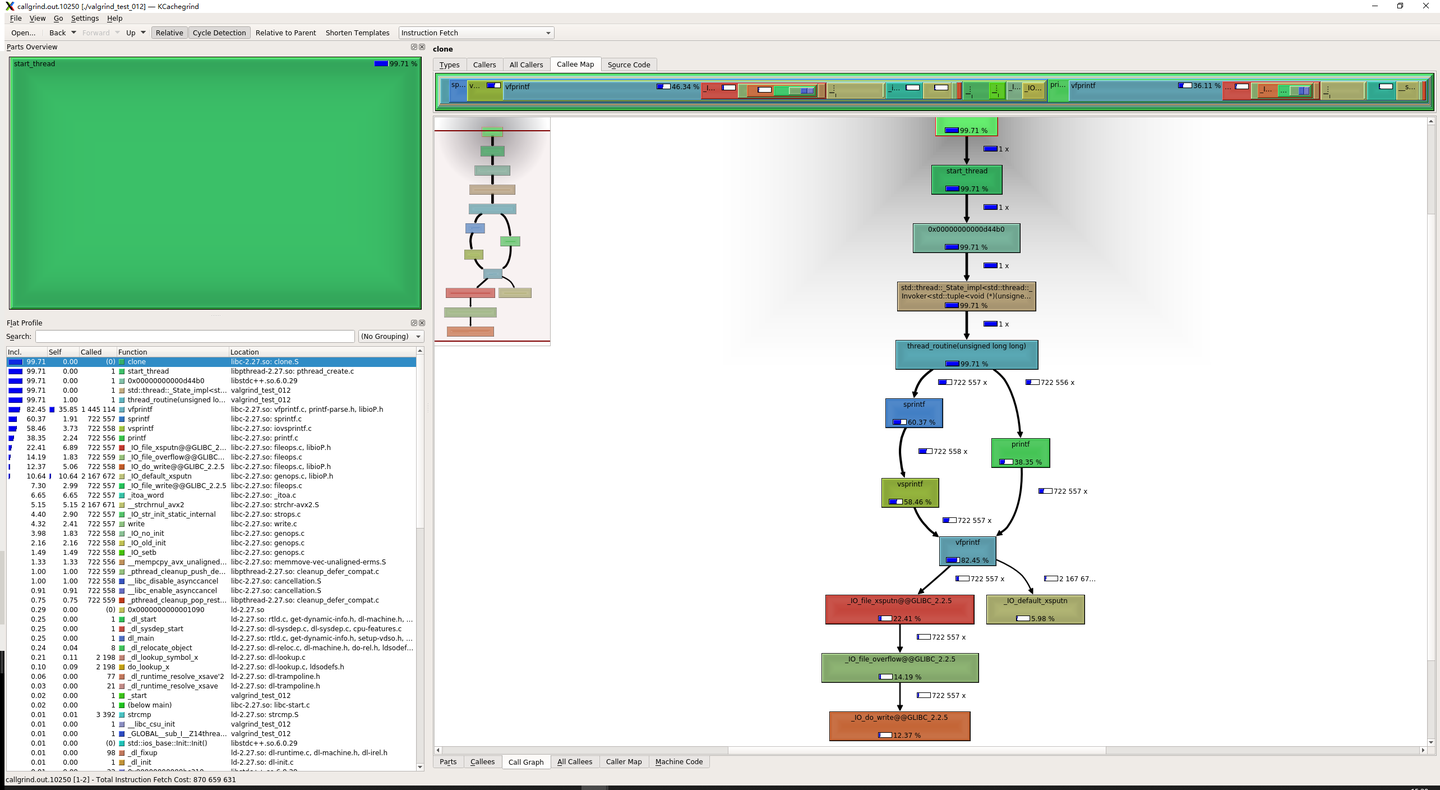The width and height of the screenshot is (1440, 790).
Task: Click the Up toolbar button
Action: coord(131,33)
